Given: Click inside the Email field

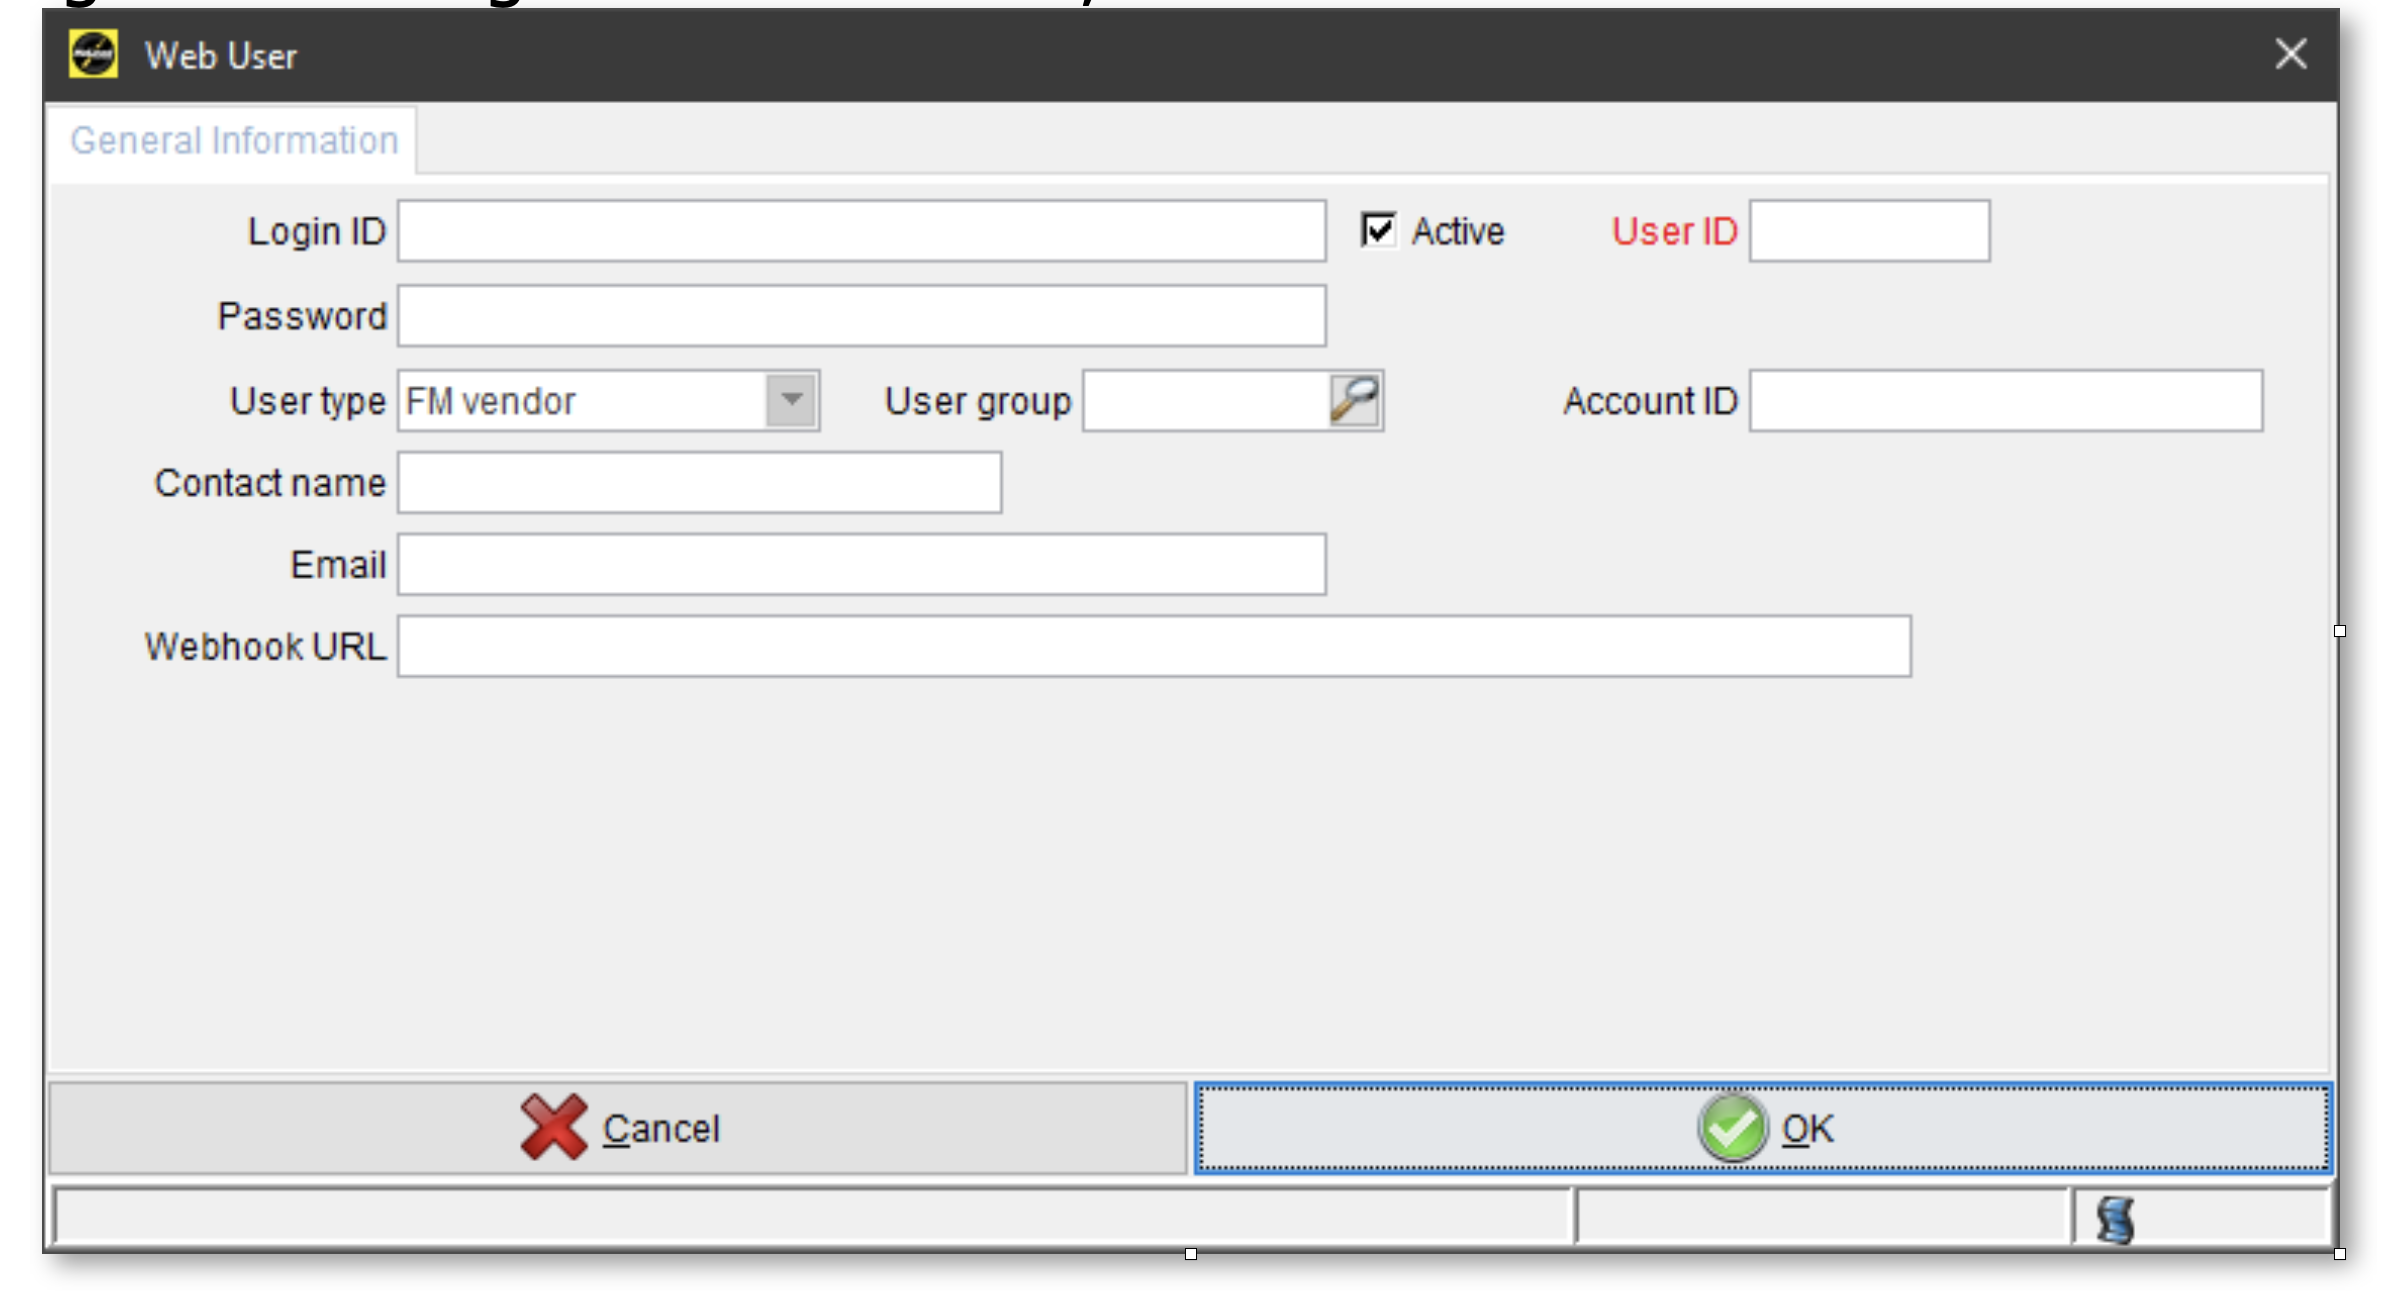Looking at the screenshot, I should 861,565.
